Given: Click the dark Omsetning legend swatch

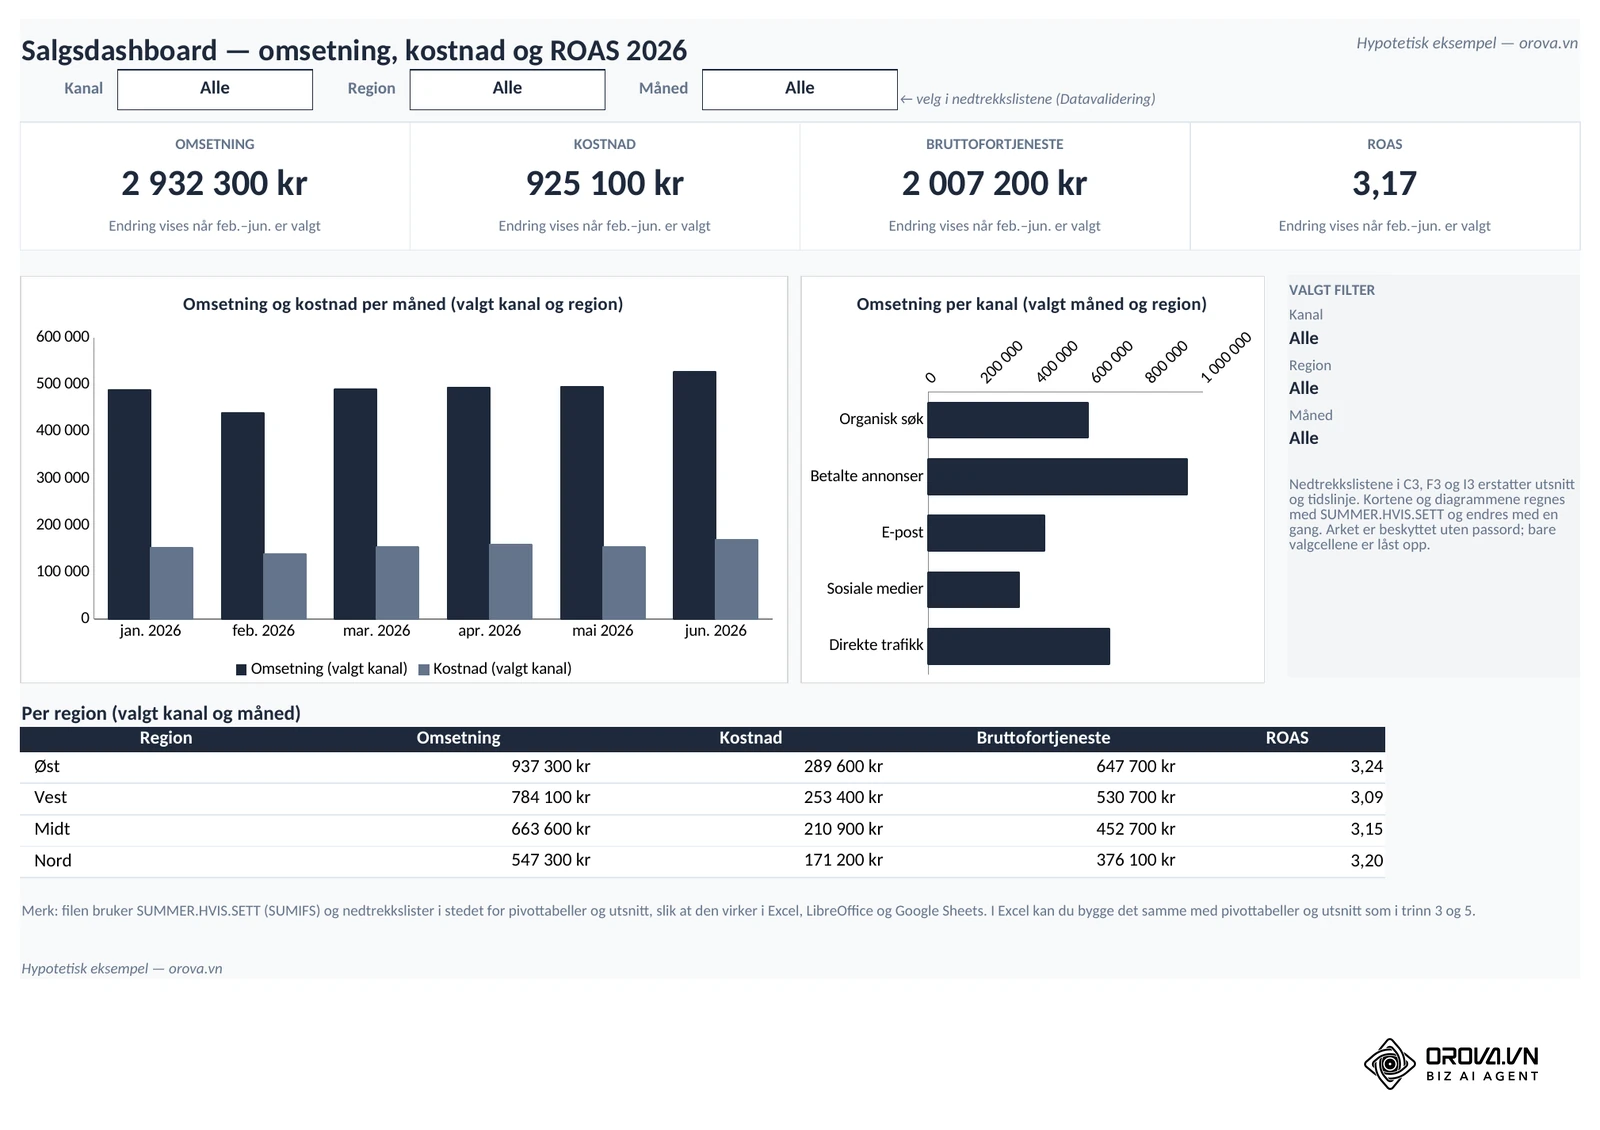Looking at the screenshot, I should pyautogui.click(x=241, y=669).
